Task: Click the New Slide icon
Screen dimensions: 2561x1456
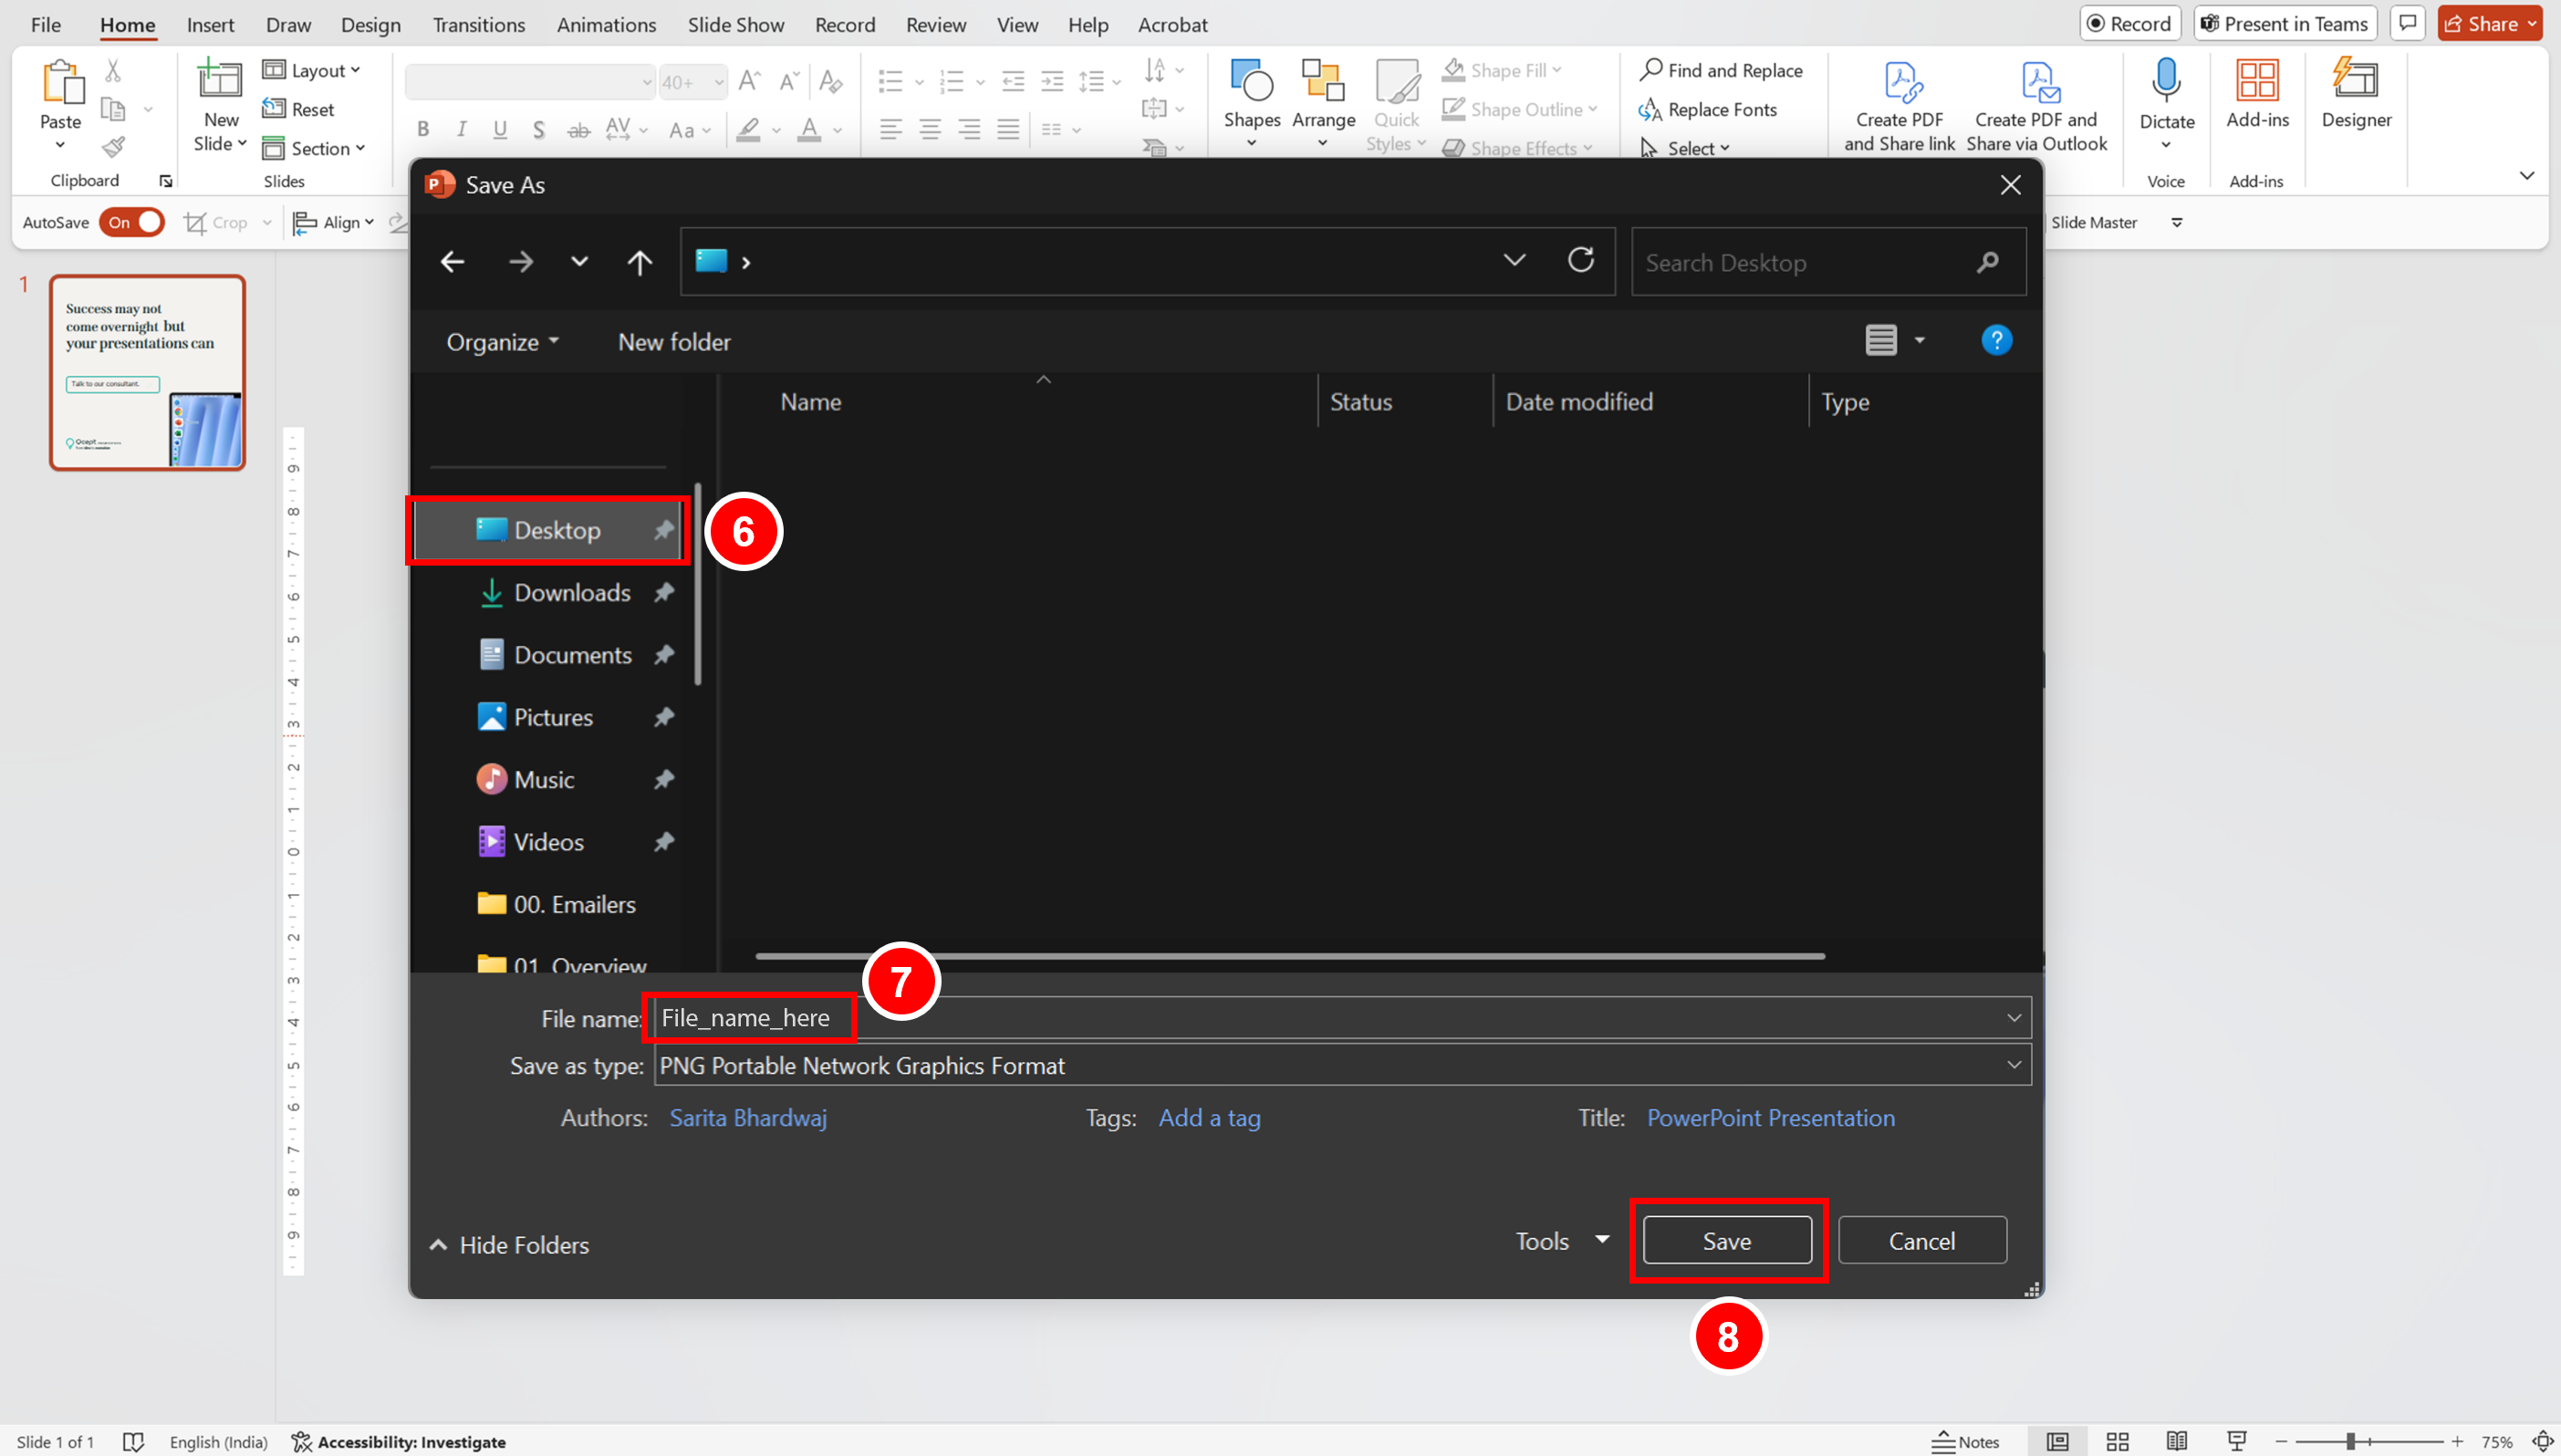Action: (x=219, y=80)
